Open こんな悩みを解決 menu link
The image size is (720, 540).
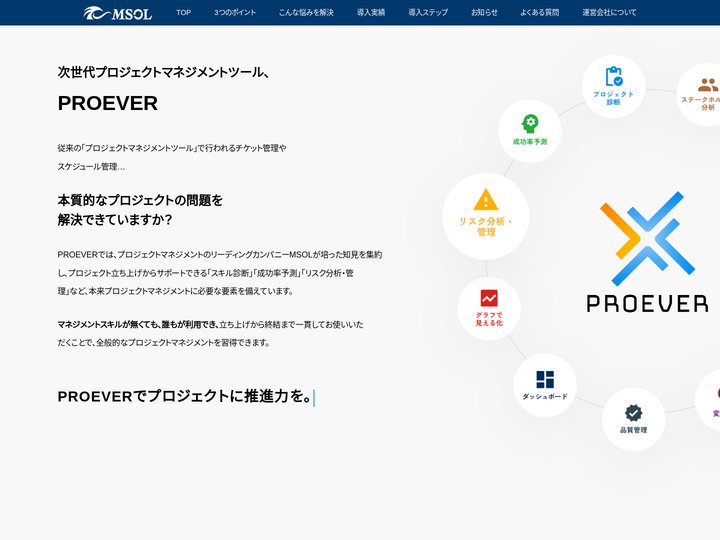306,13
